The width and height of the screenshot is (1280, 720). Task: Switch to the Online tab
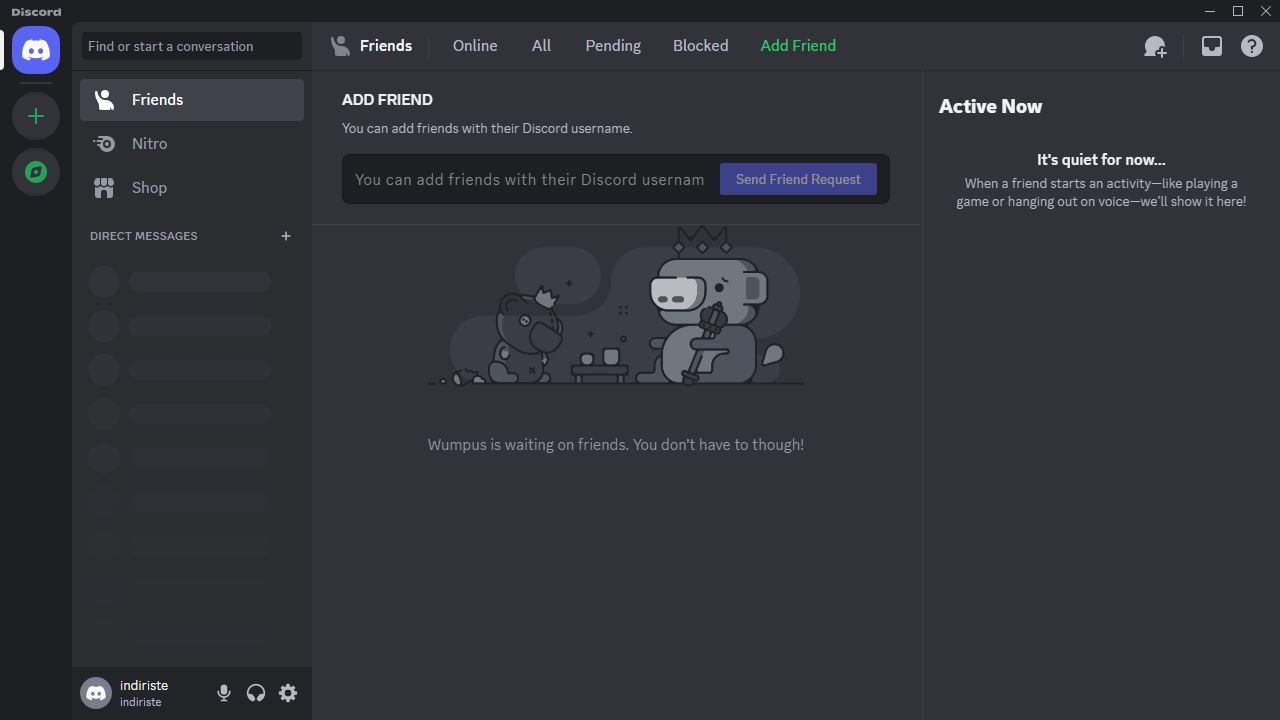click(x=475, y=46)
